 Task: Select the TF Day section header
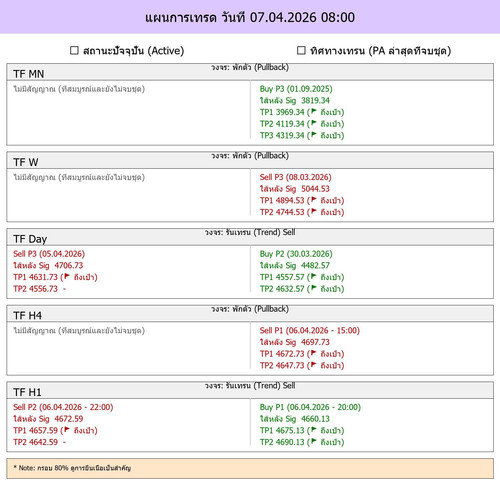[250, 237]
